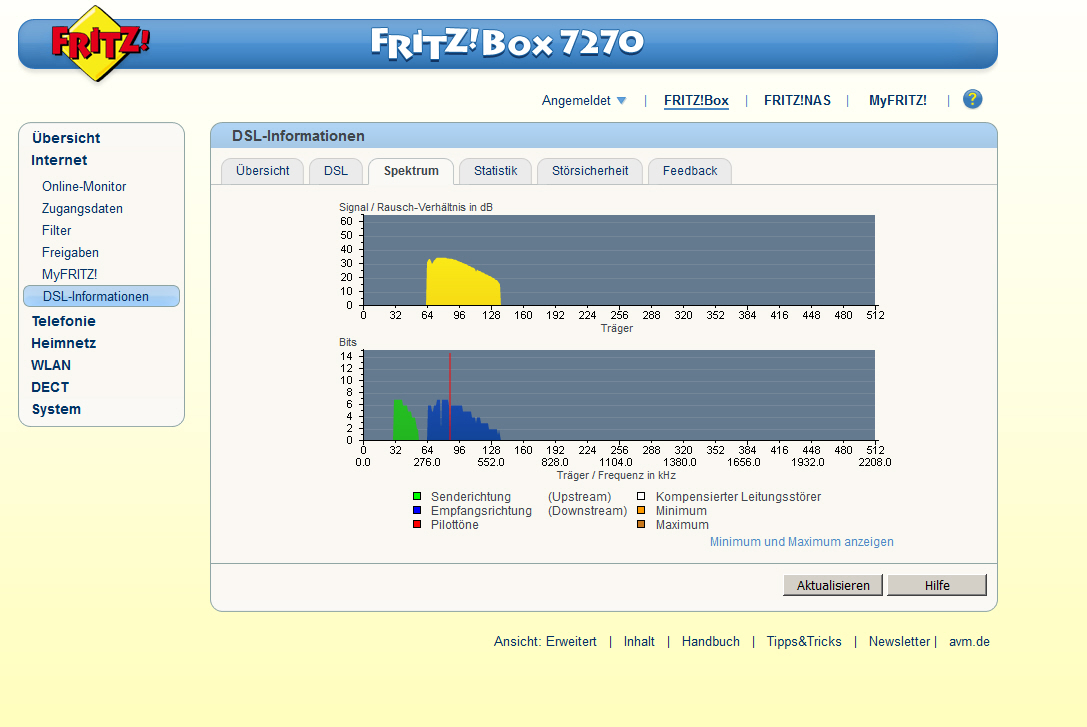Open the Inhalt footer link

click(638, 641)
